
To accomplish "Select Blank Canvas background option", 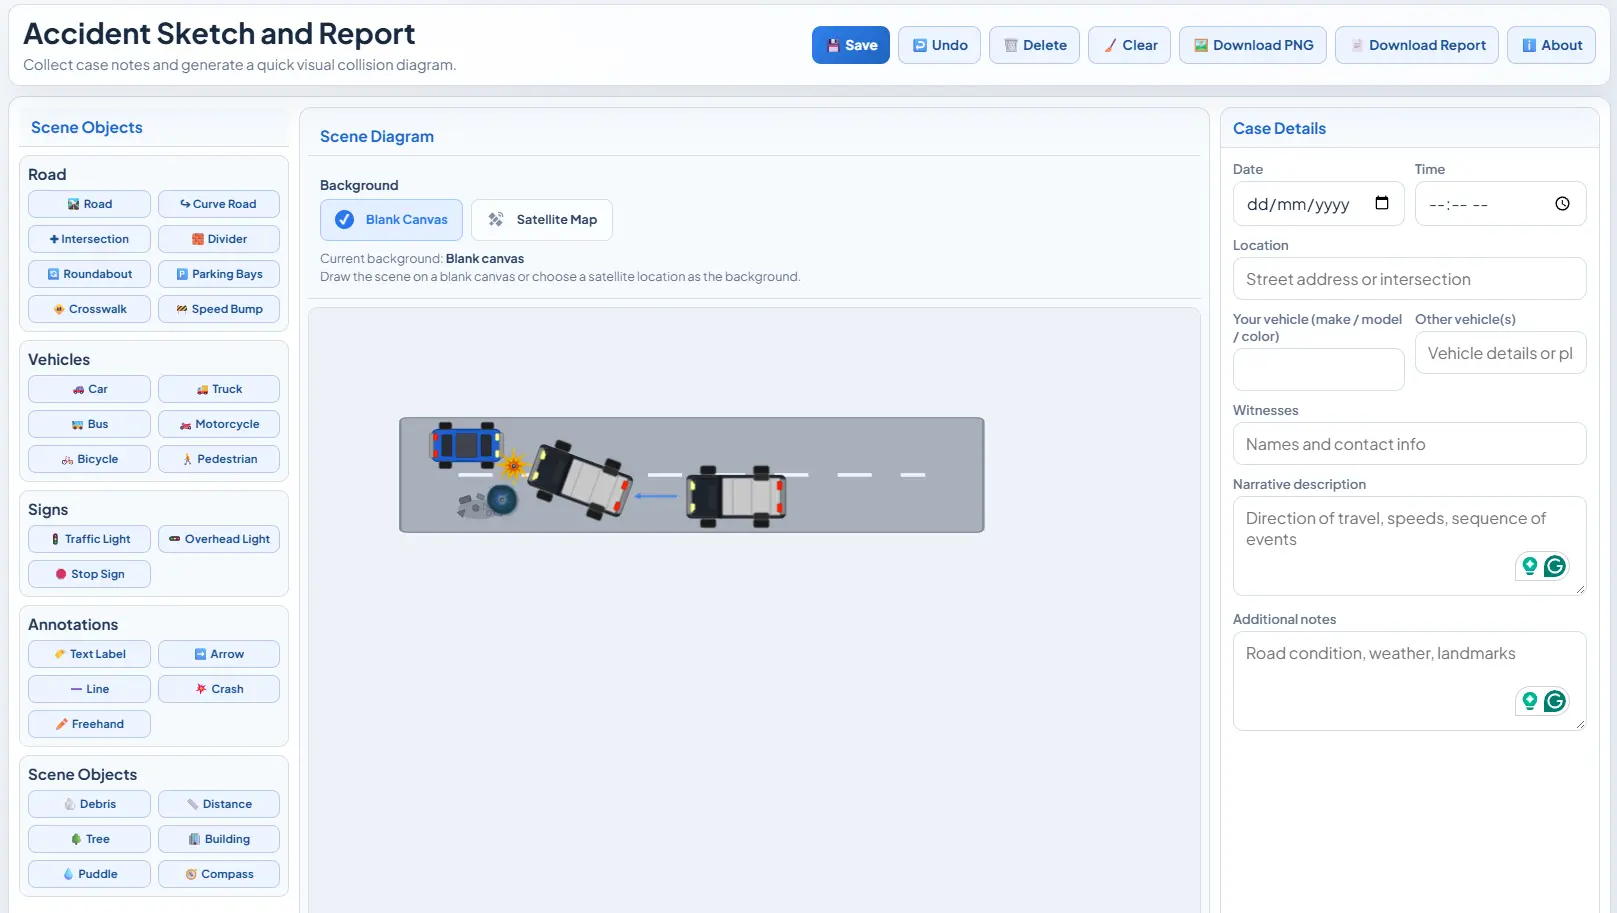I will coord(391,220).
